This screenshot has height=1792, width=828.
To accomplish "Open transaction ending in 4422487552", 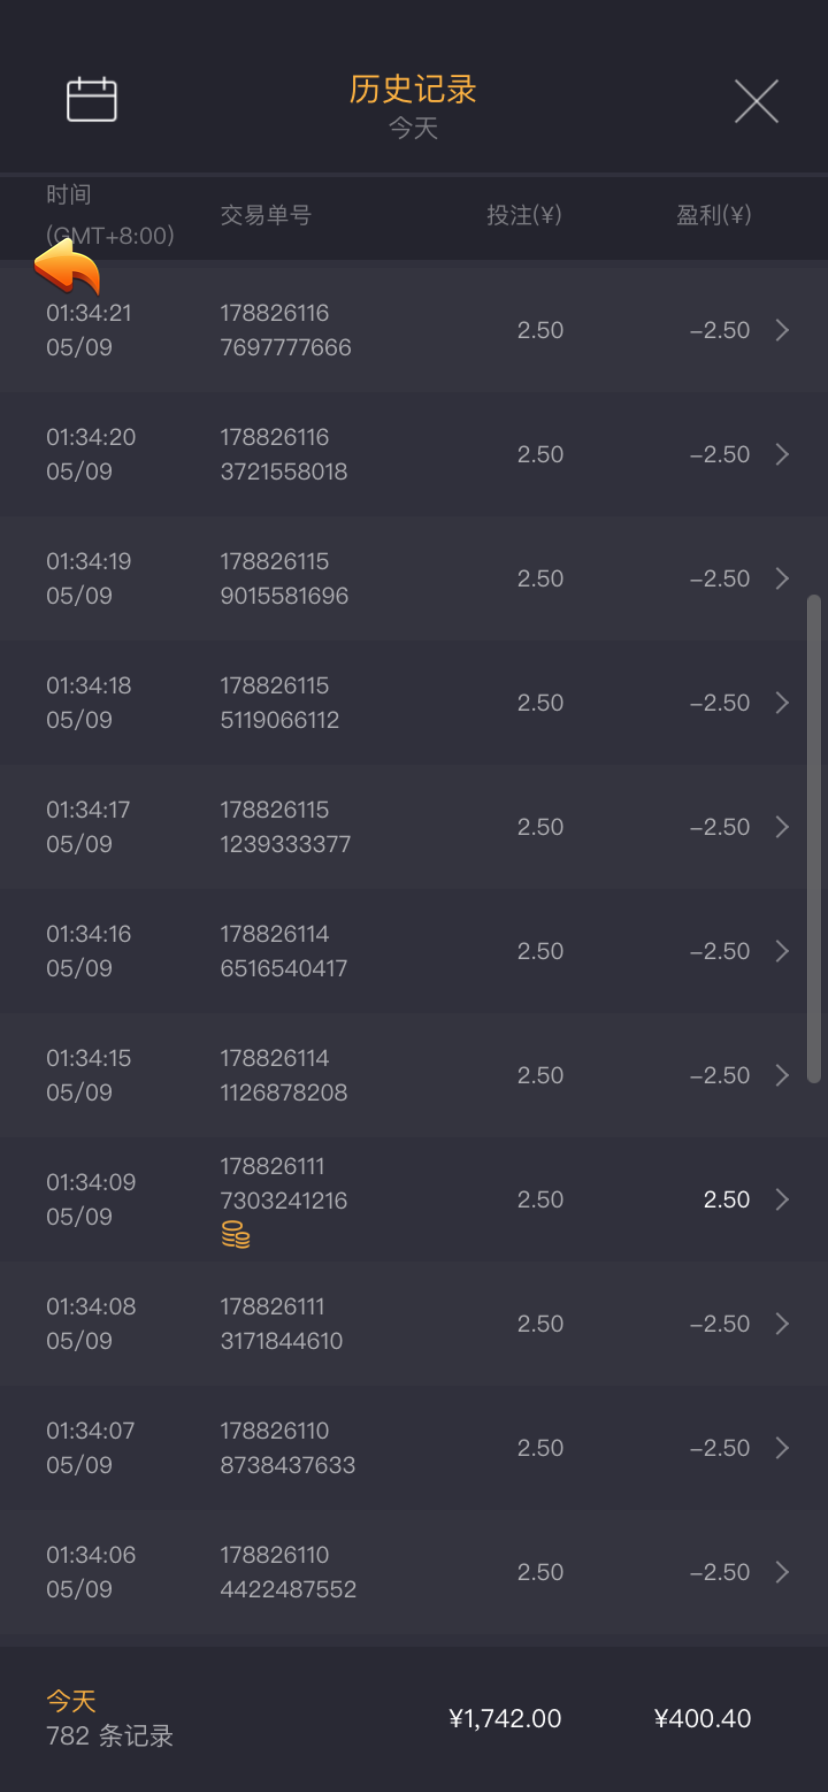I will click(287, 1572).
